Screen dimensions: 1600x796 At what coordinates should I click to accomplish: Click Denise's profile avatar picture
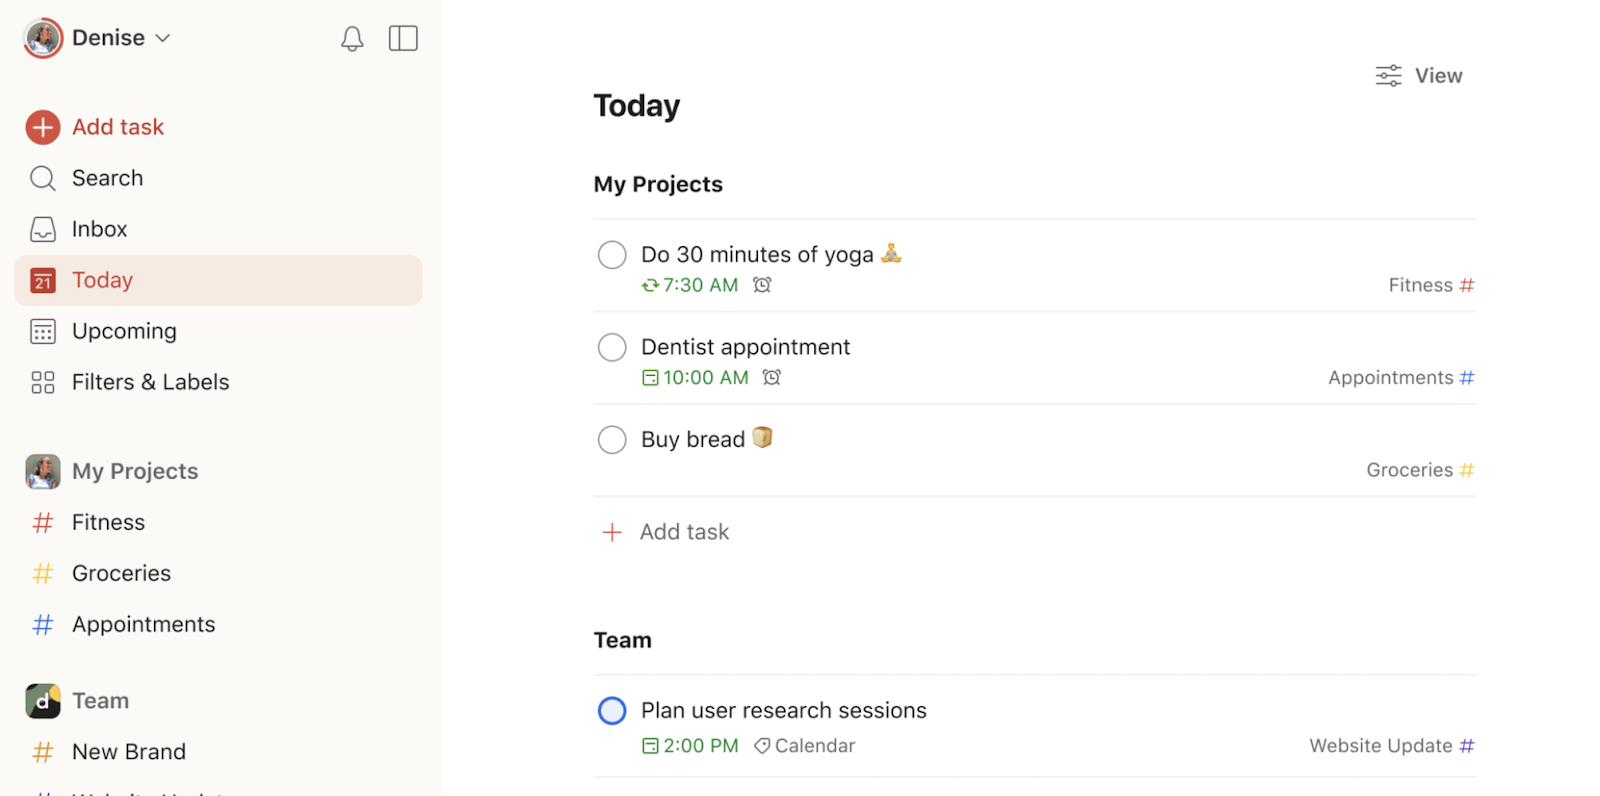[42, 37]
